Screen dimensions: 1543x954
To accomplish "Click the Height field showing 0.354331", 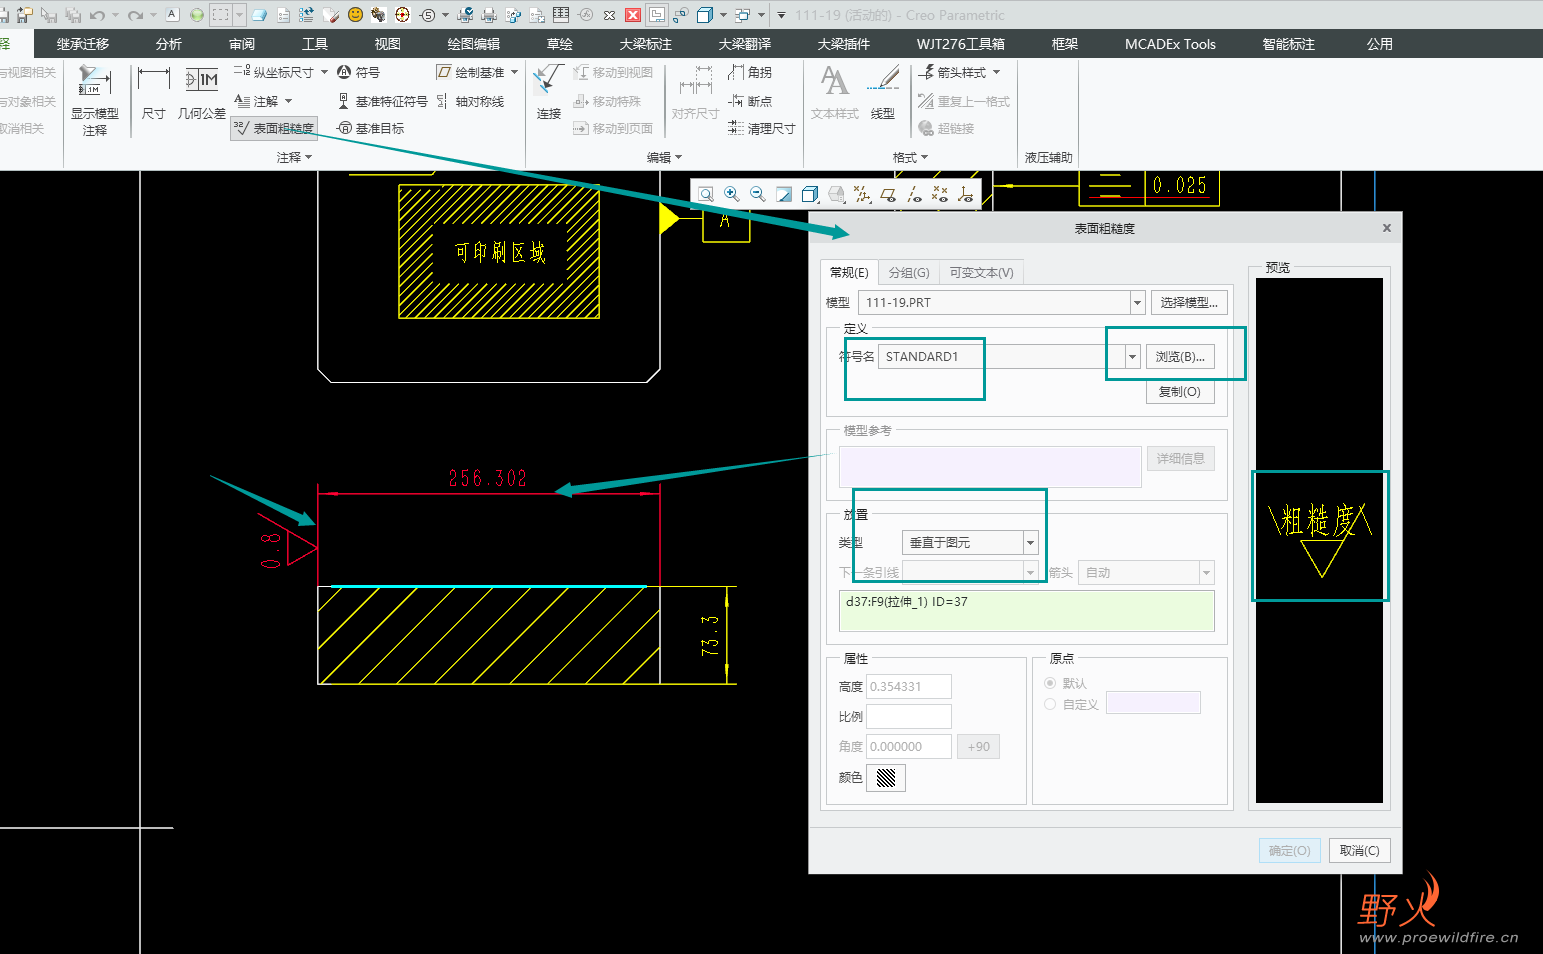I will tap(909, 686).
